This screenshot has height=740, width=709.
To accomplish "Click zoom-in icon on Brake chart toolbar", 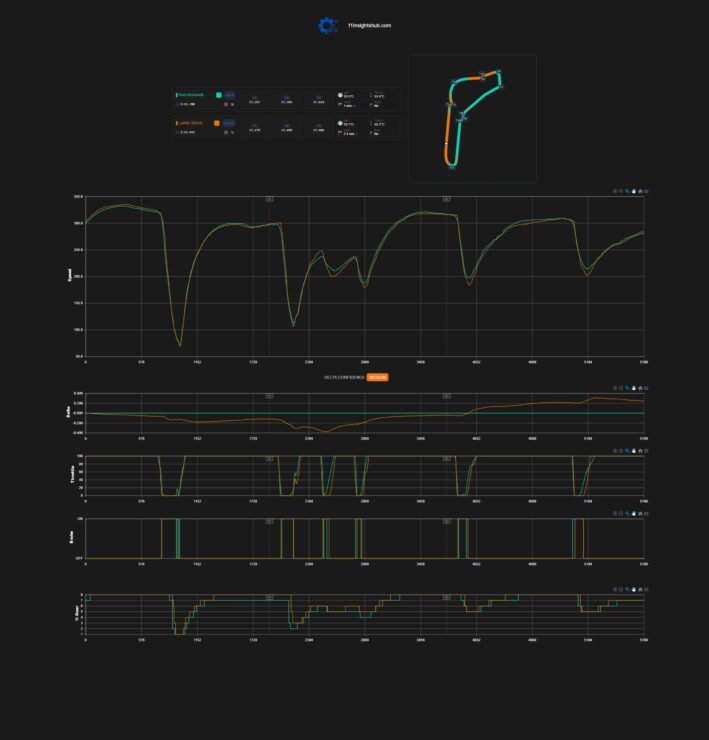I will click(x=615, y=513).
